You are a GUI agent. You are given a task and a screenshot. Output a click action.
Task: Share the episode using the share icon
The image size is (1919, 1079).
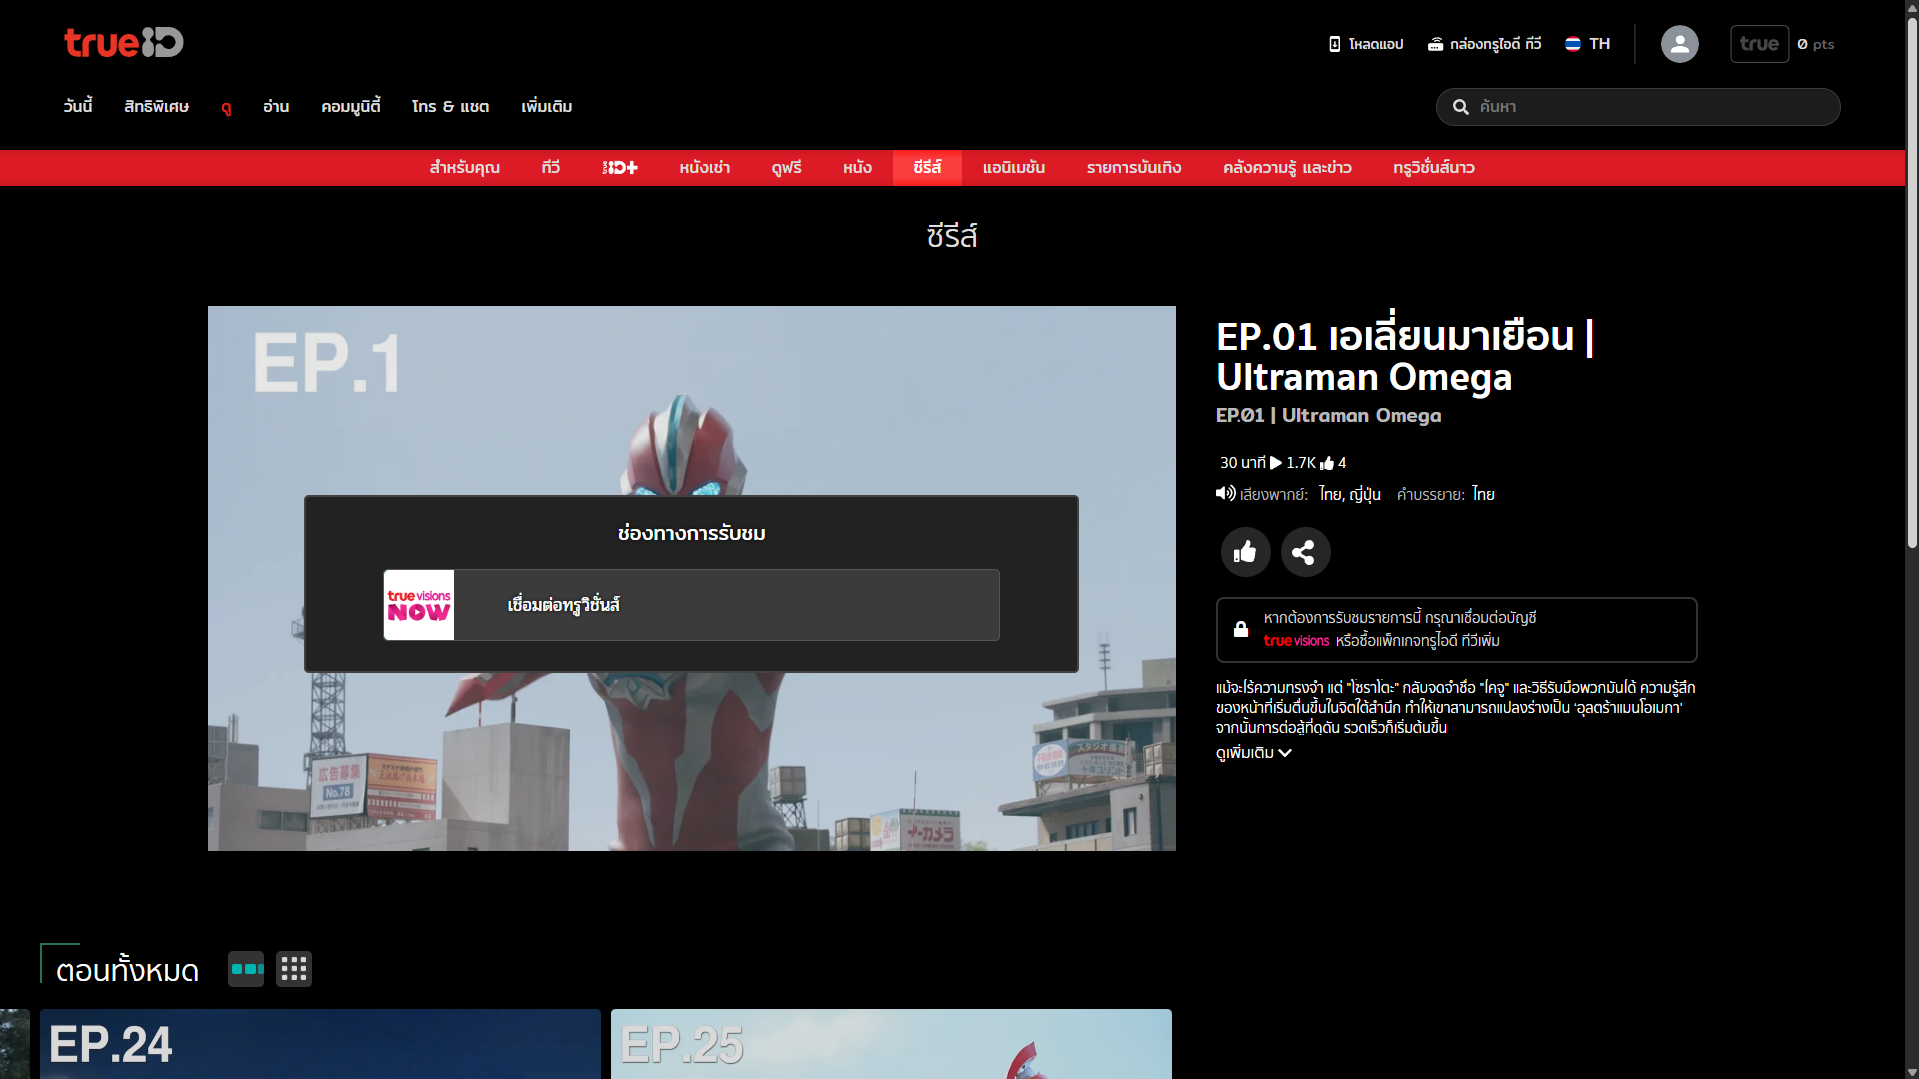(1305, 552)
